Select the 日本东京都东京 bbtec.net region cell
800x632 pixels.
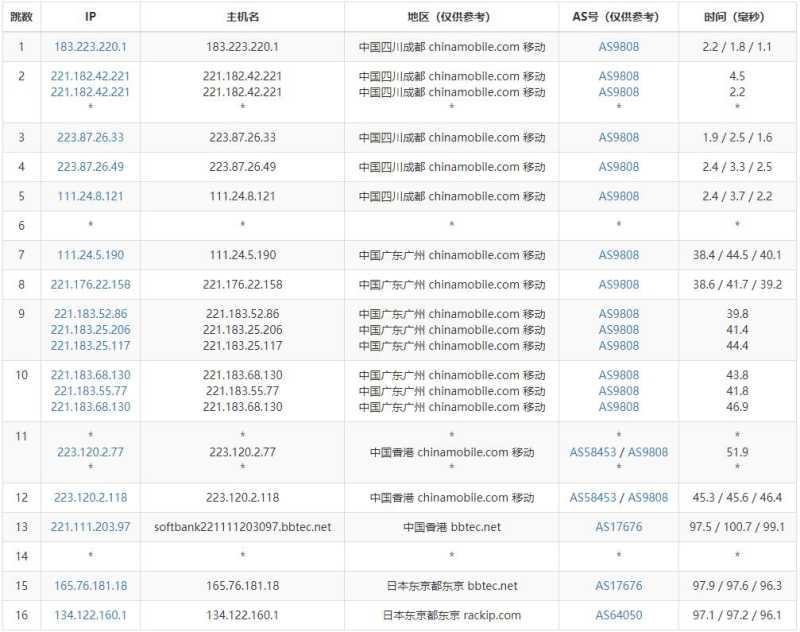click(x=452, y=586)
